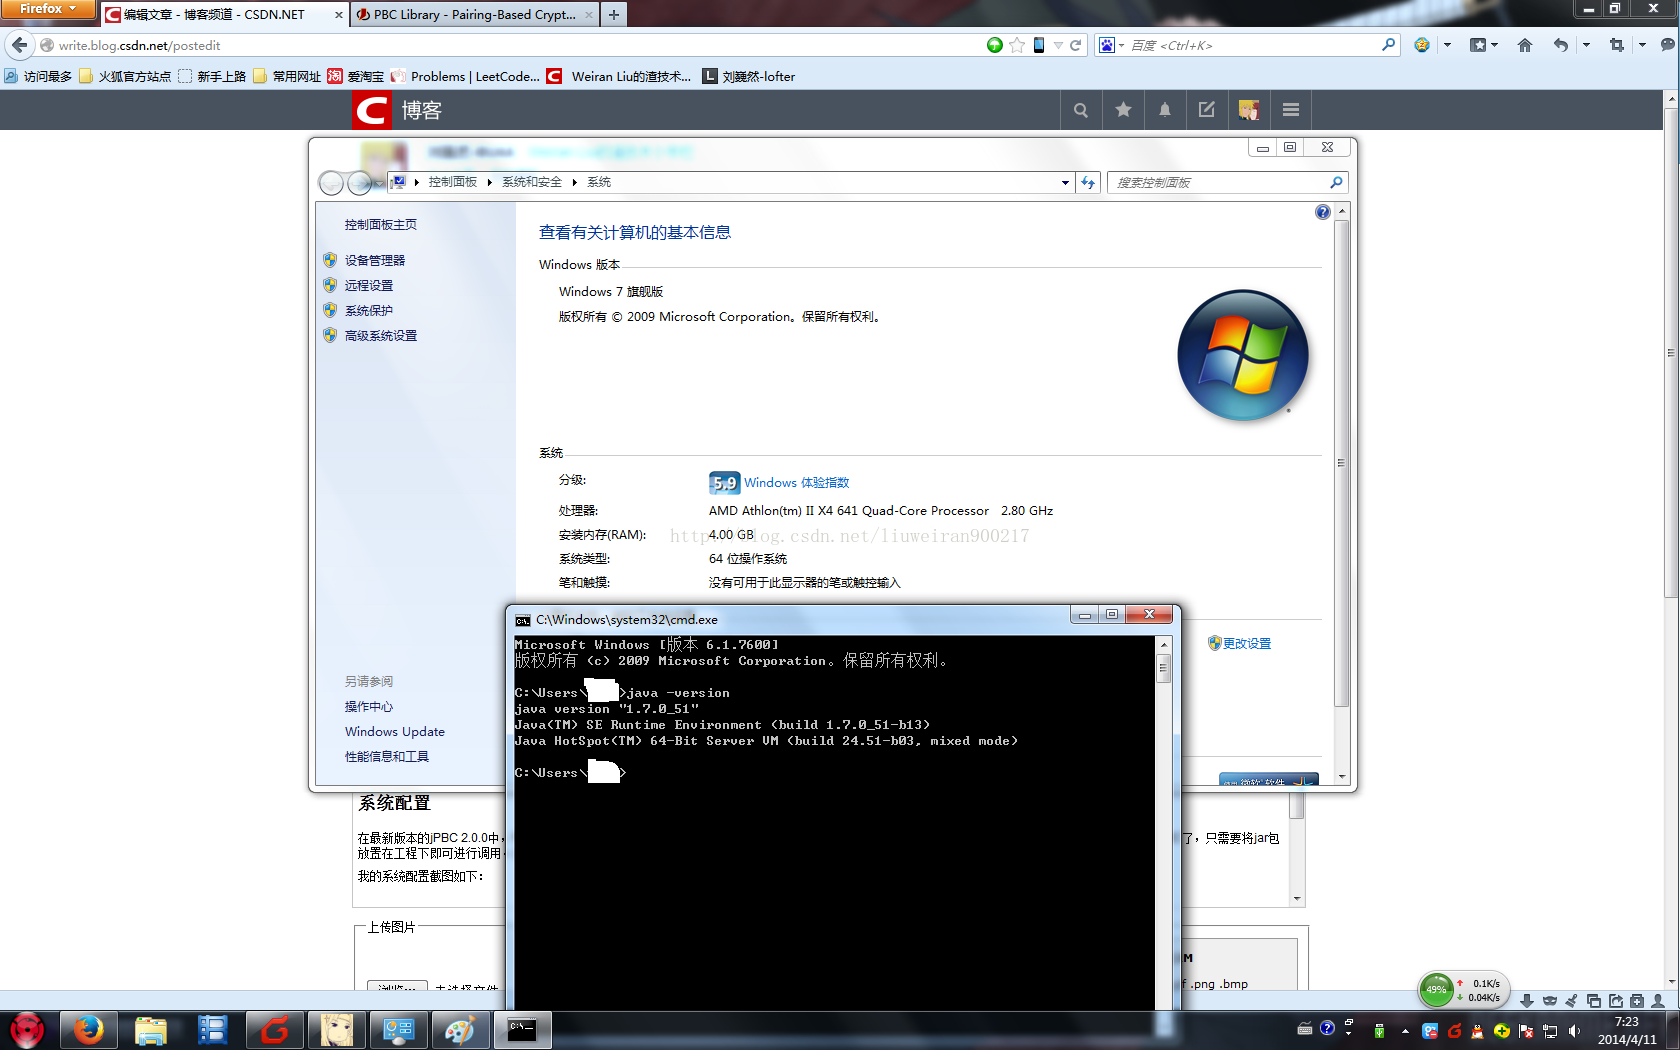
Task: Switch to the CSDN.NET 编辑文章 tab
Action: [224, 14]
